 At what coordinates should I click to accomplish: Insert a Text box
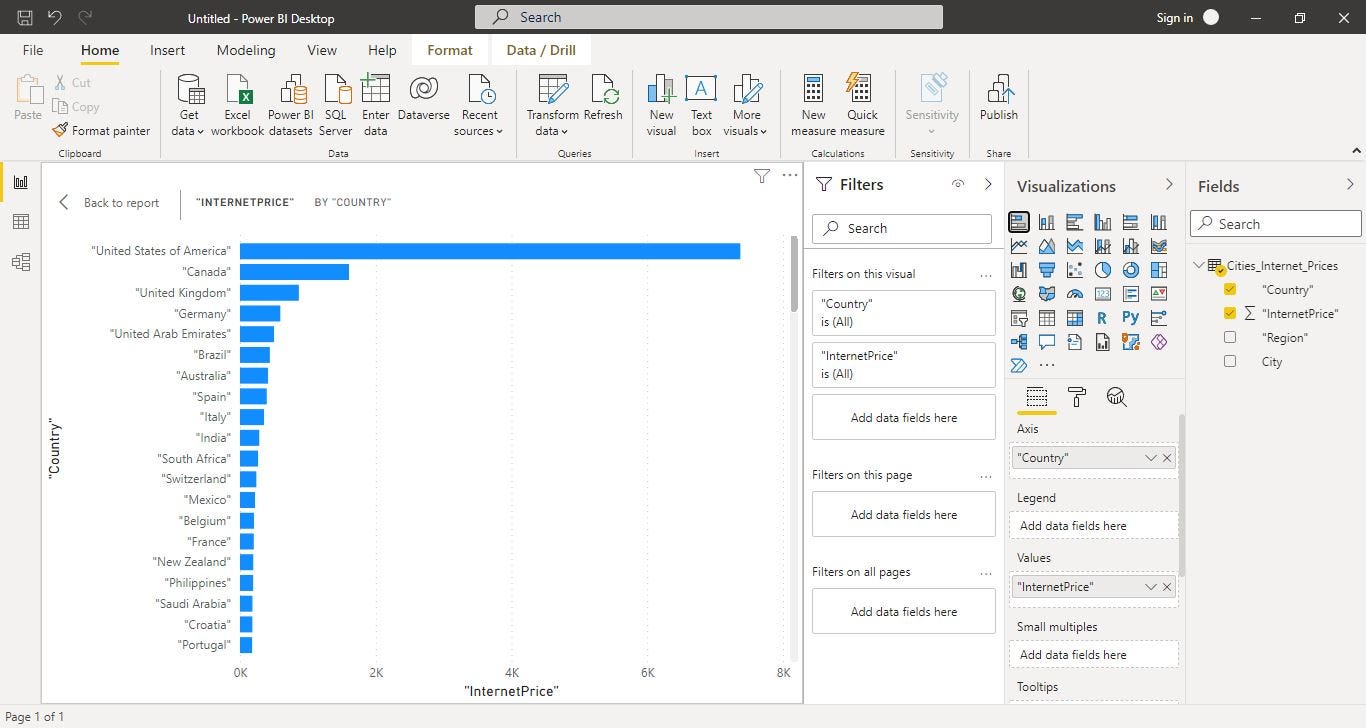[x=702, y=105]
